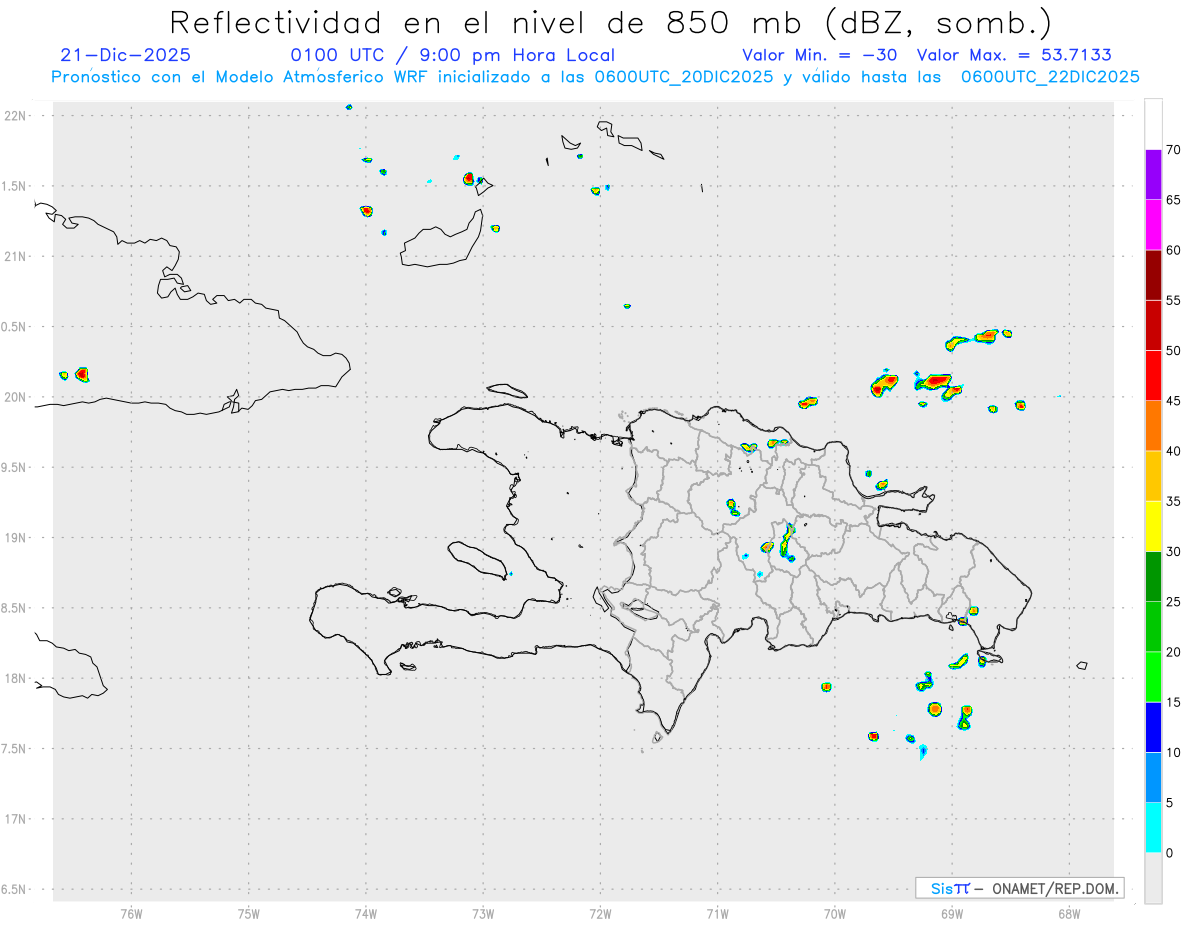
Task: Click the latitude label '18N'
Action: [15, 679]
